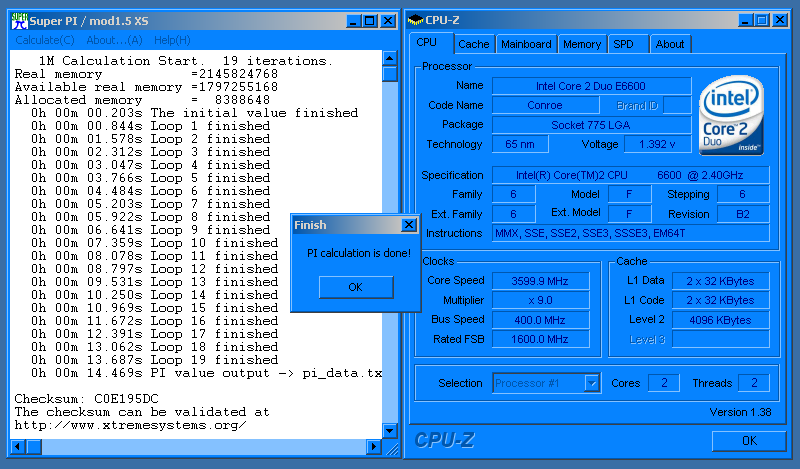Click the '14.469s PI value output' line
The width and height of the screenshot is (800, 469).
coord(207,373)
